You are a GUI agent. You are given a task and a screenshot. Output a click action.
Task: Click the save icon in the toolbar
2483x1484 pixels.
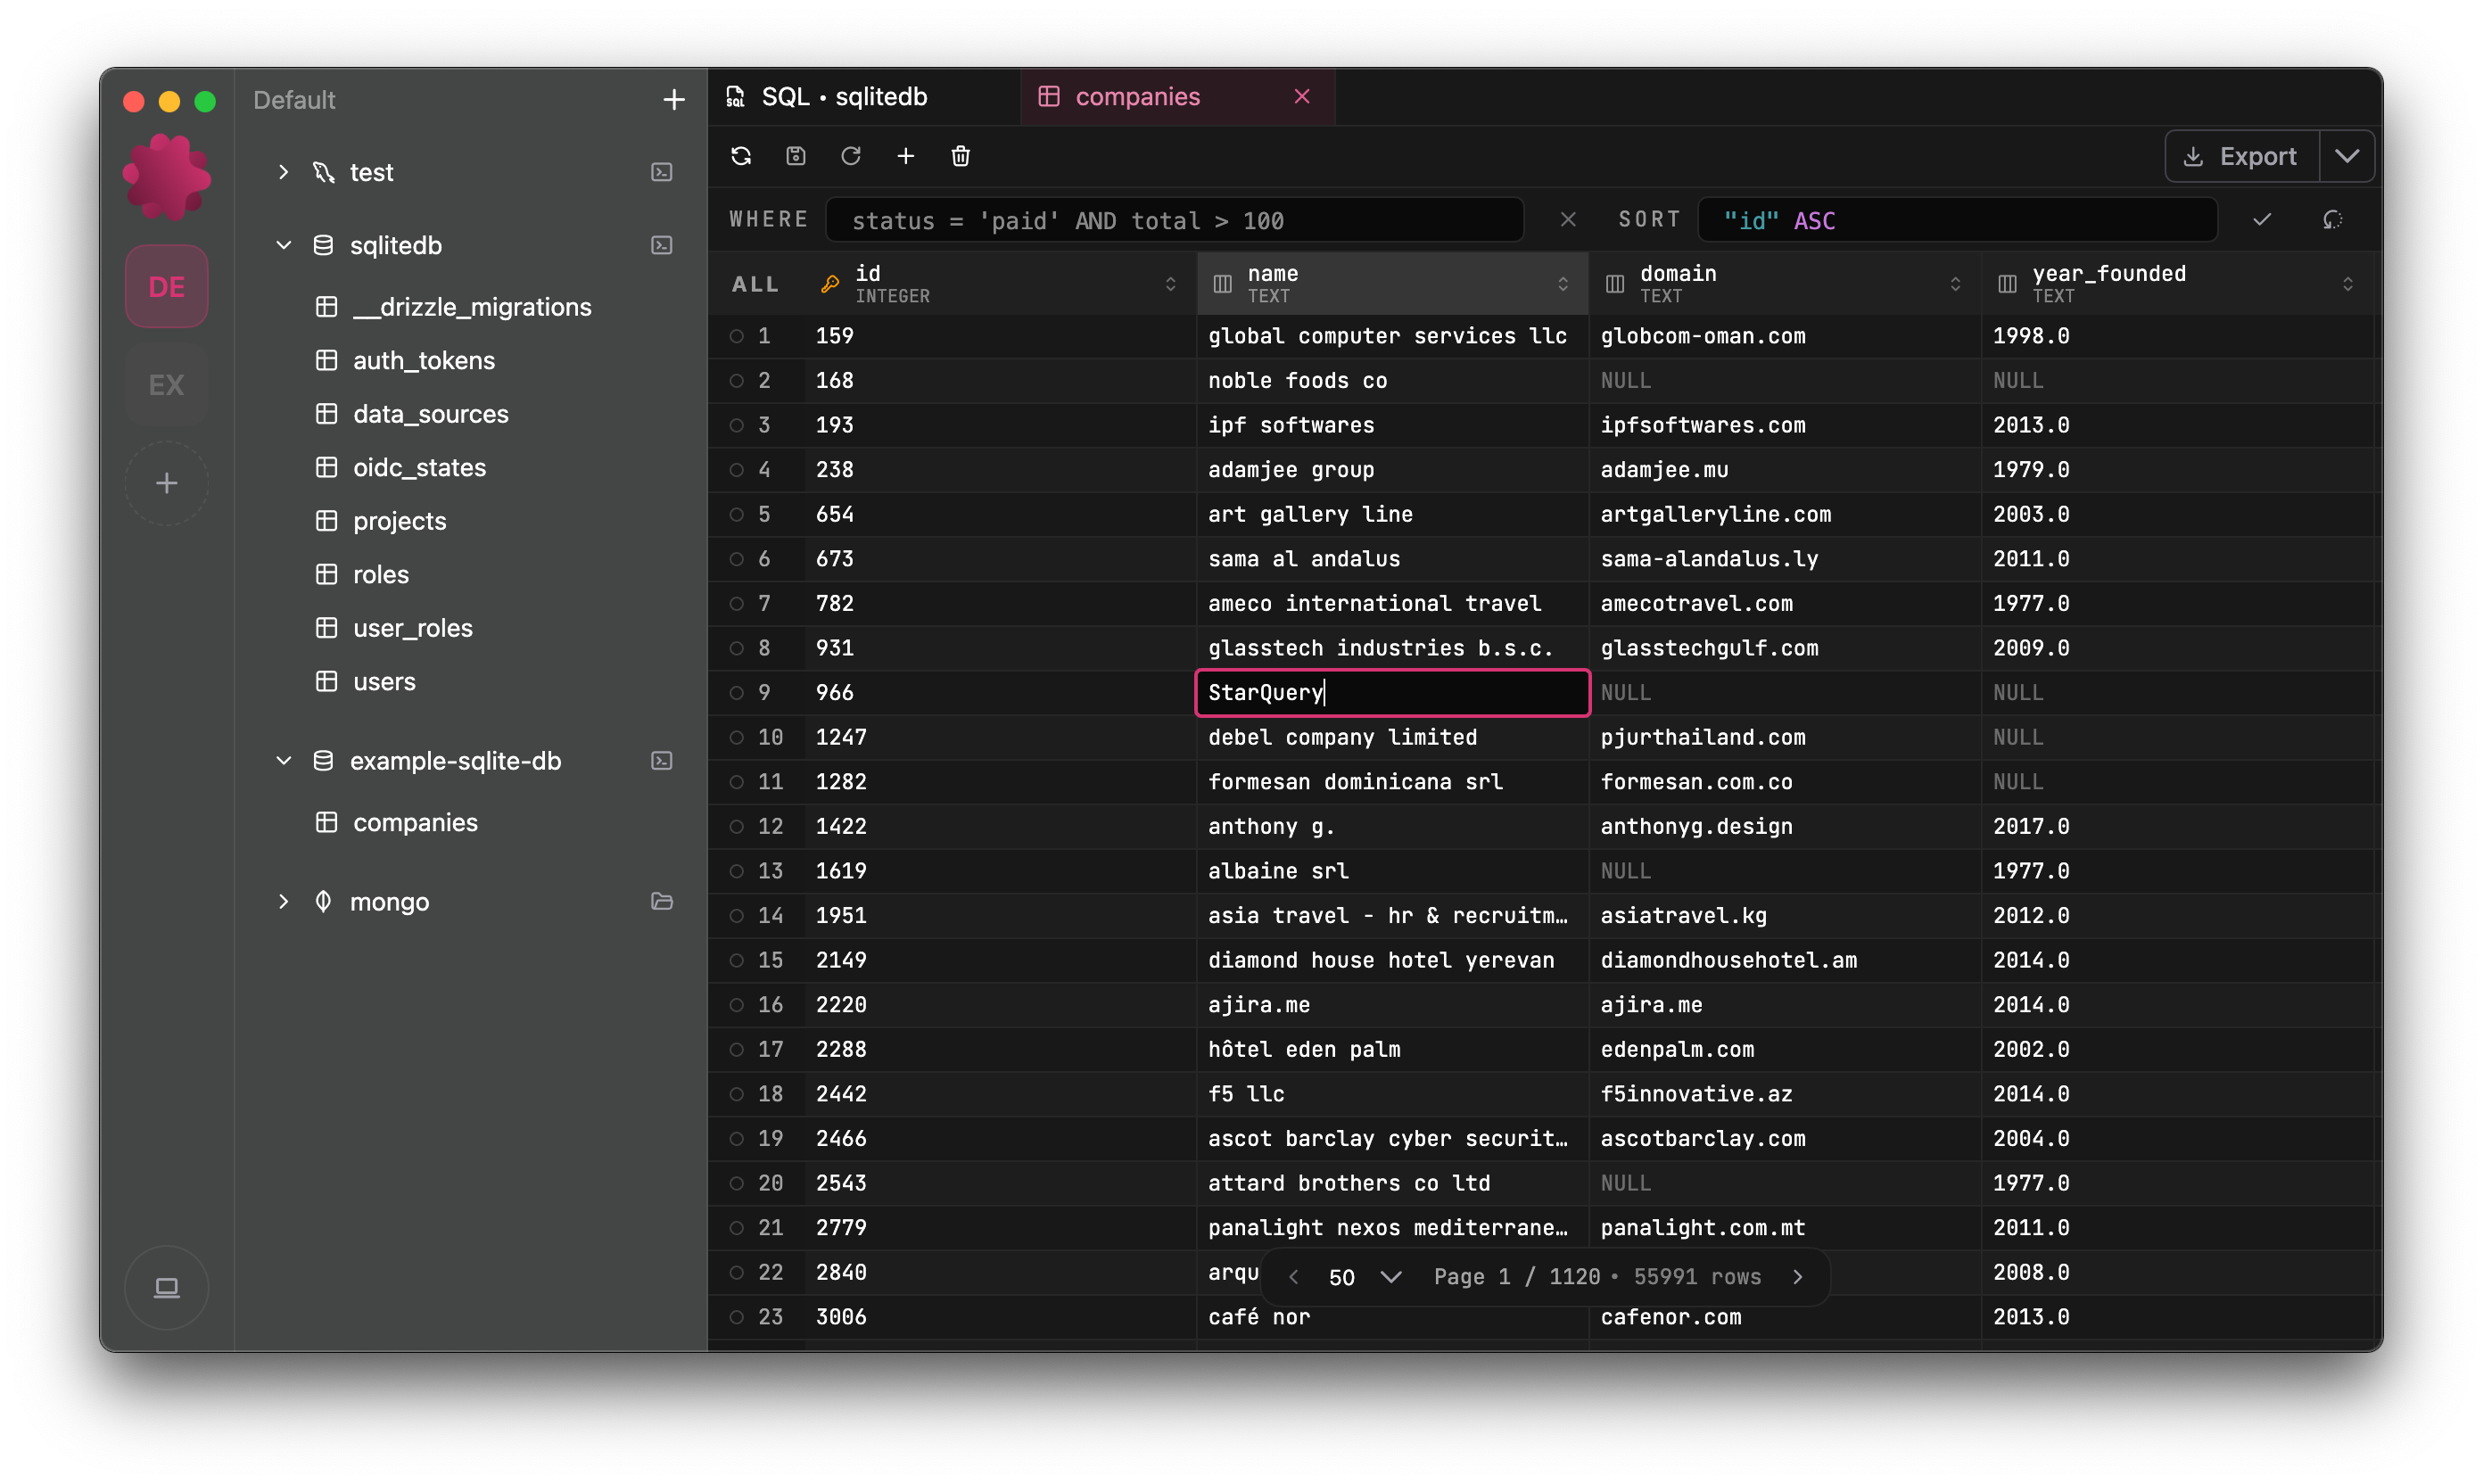tap(795, 156)
